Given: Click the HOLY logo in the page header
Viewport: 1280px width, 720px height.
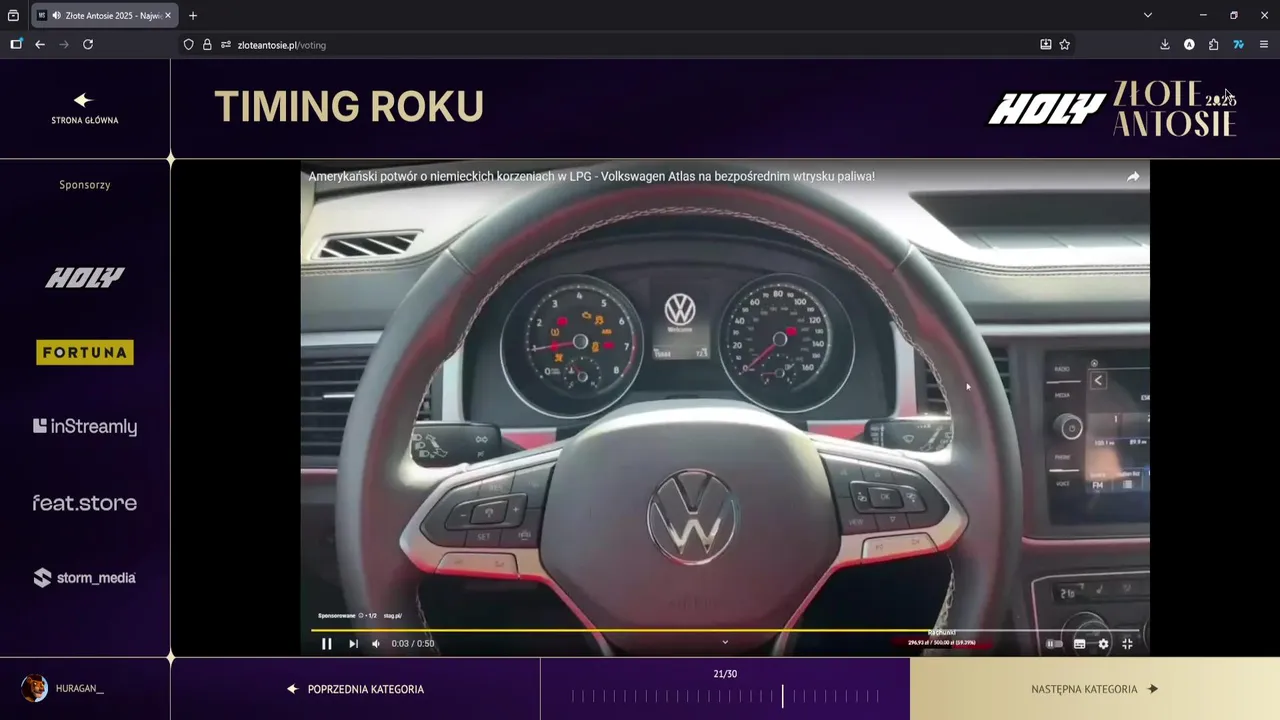Looking at the screenshot, I should pos(1046,109).
